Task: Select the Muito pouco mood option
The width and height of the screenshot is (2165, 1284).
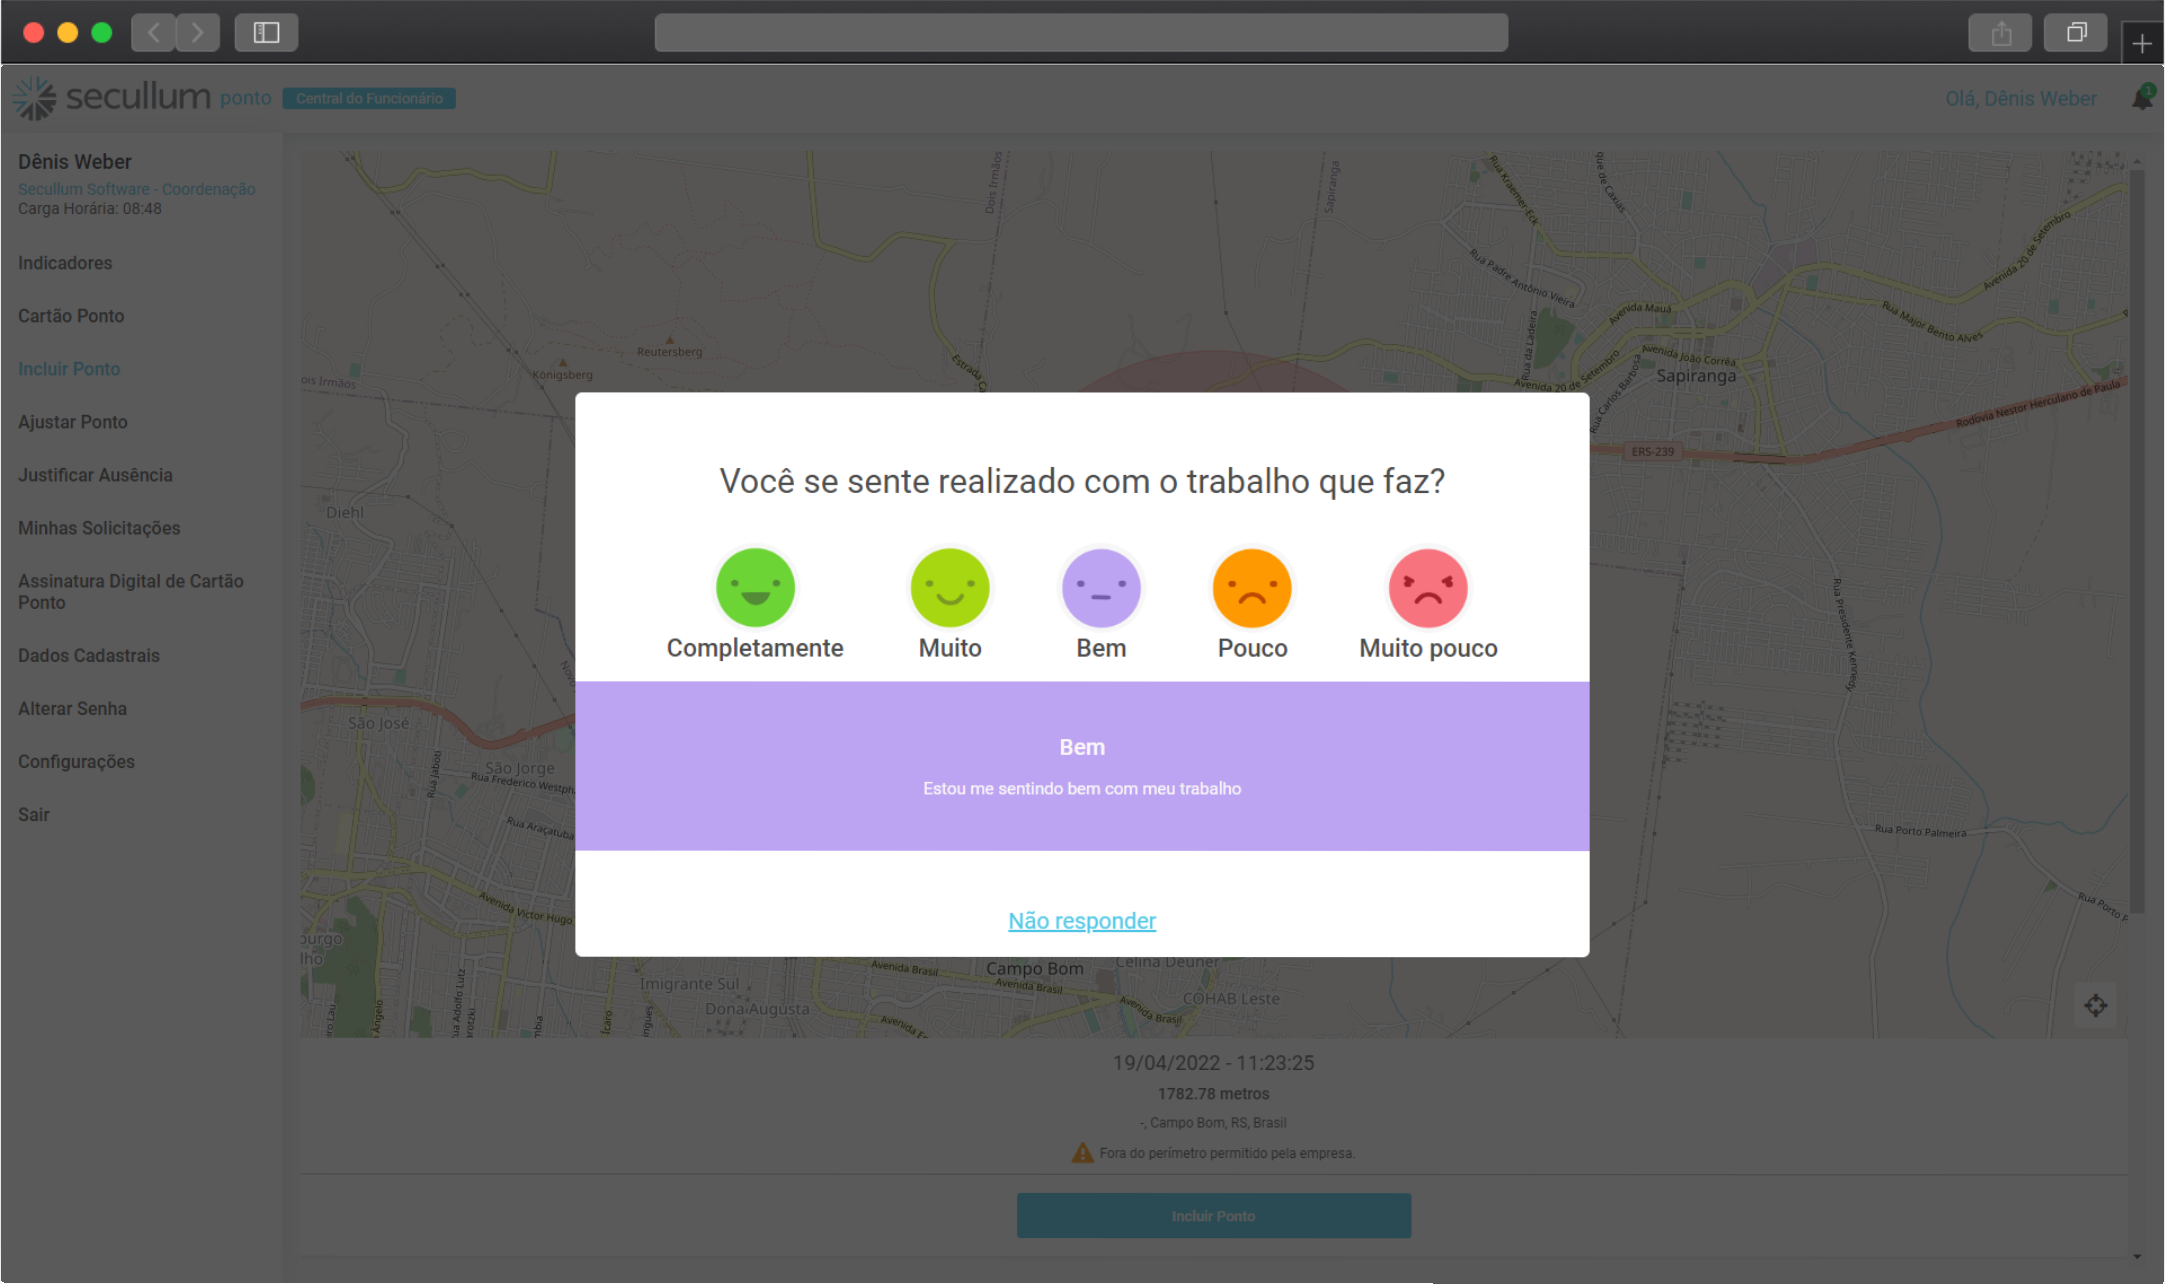Action: [x=1427, y=587]
